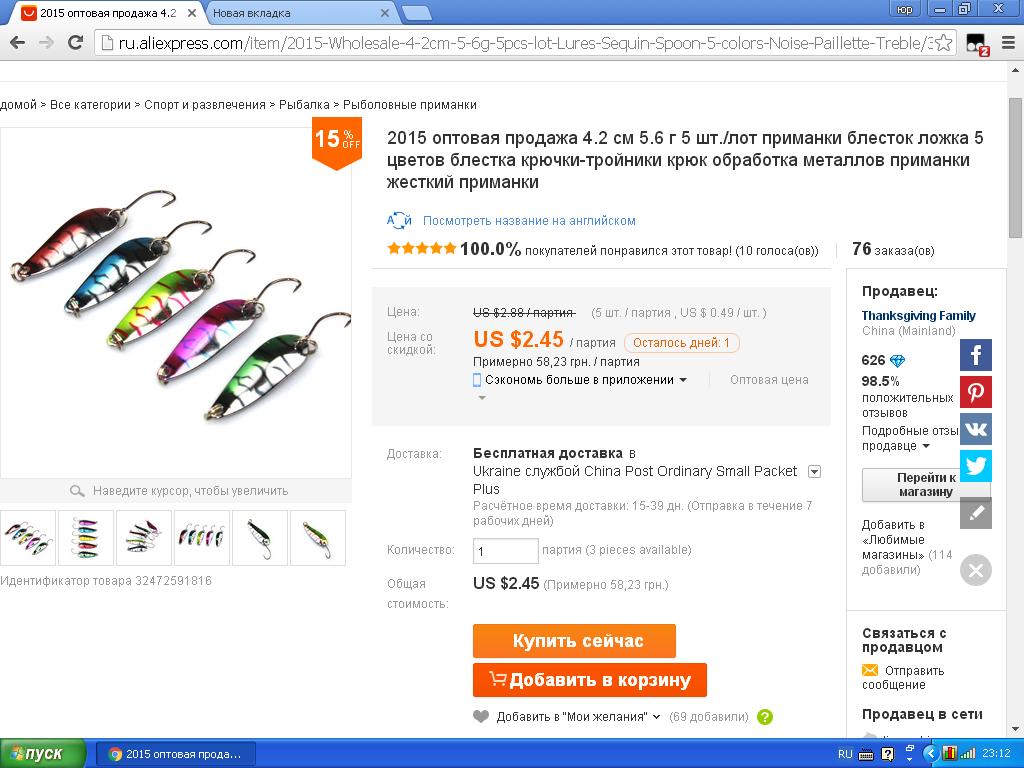Open the Thanksgiving Family seller link
The image size is (1024, 768).
coord(918,316)
